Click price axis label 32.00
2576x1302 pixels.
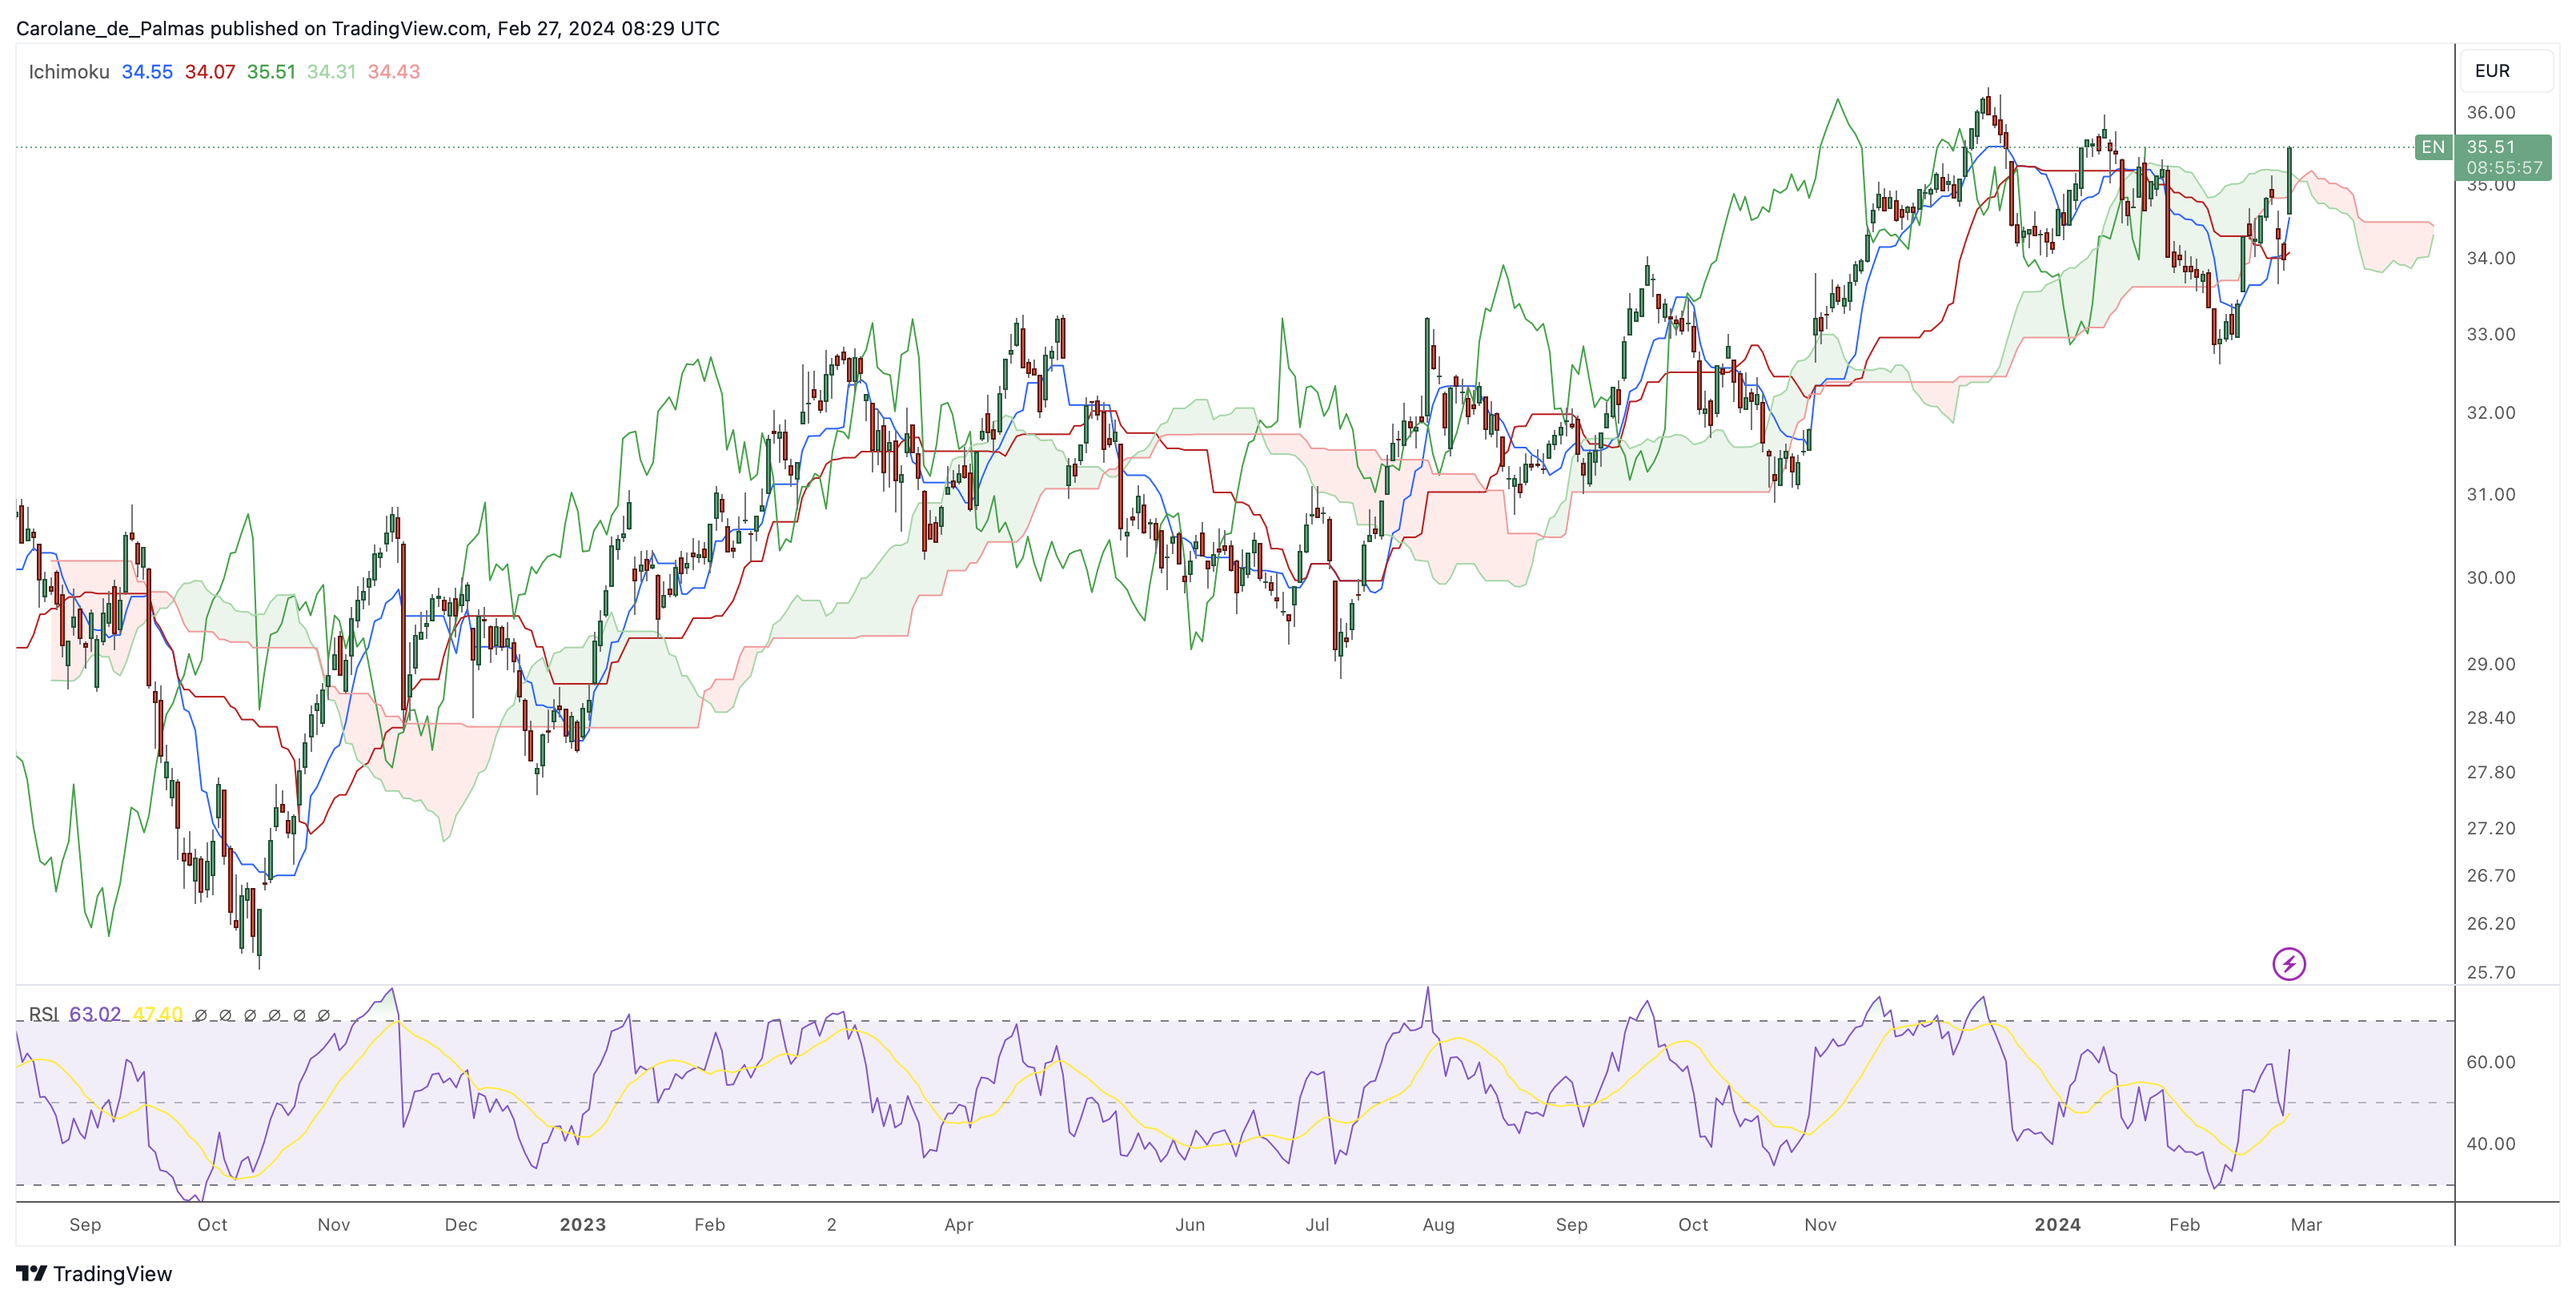[2490, 412]
